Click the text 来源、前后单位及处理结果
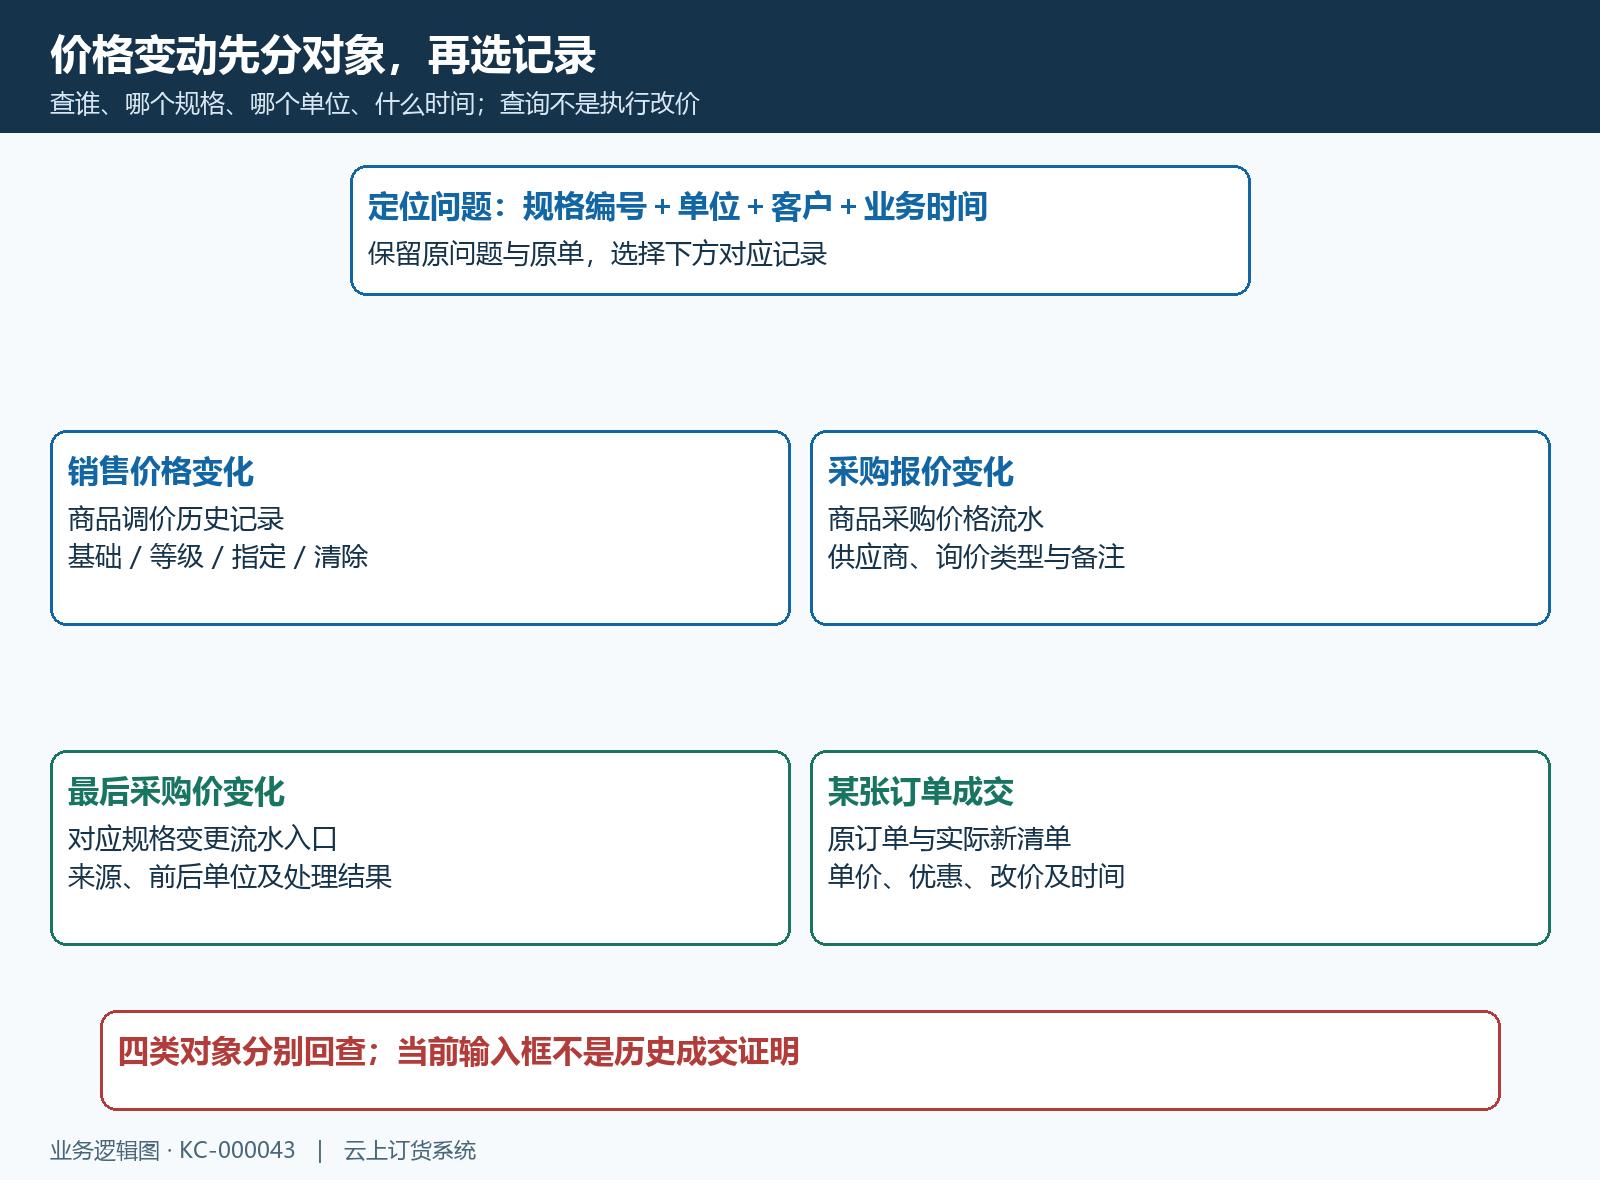 [x=230, y=877]
